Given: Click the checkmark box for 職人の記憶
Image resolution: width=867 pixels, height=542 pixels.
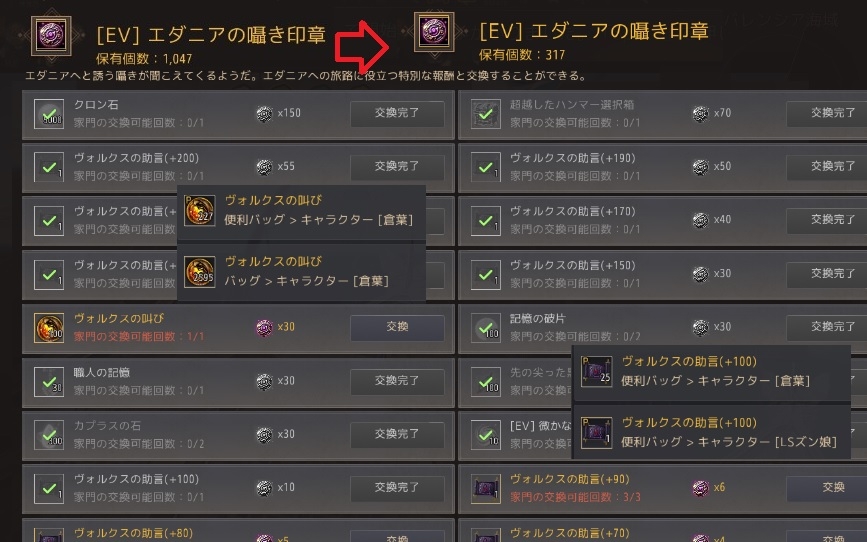Looking at the screenshot, I should coord(49,382).
